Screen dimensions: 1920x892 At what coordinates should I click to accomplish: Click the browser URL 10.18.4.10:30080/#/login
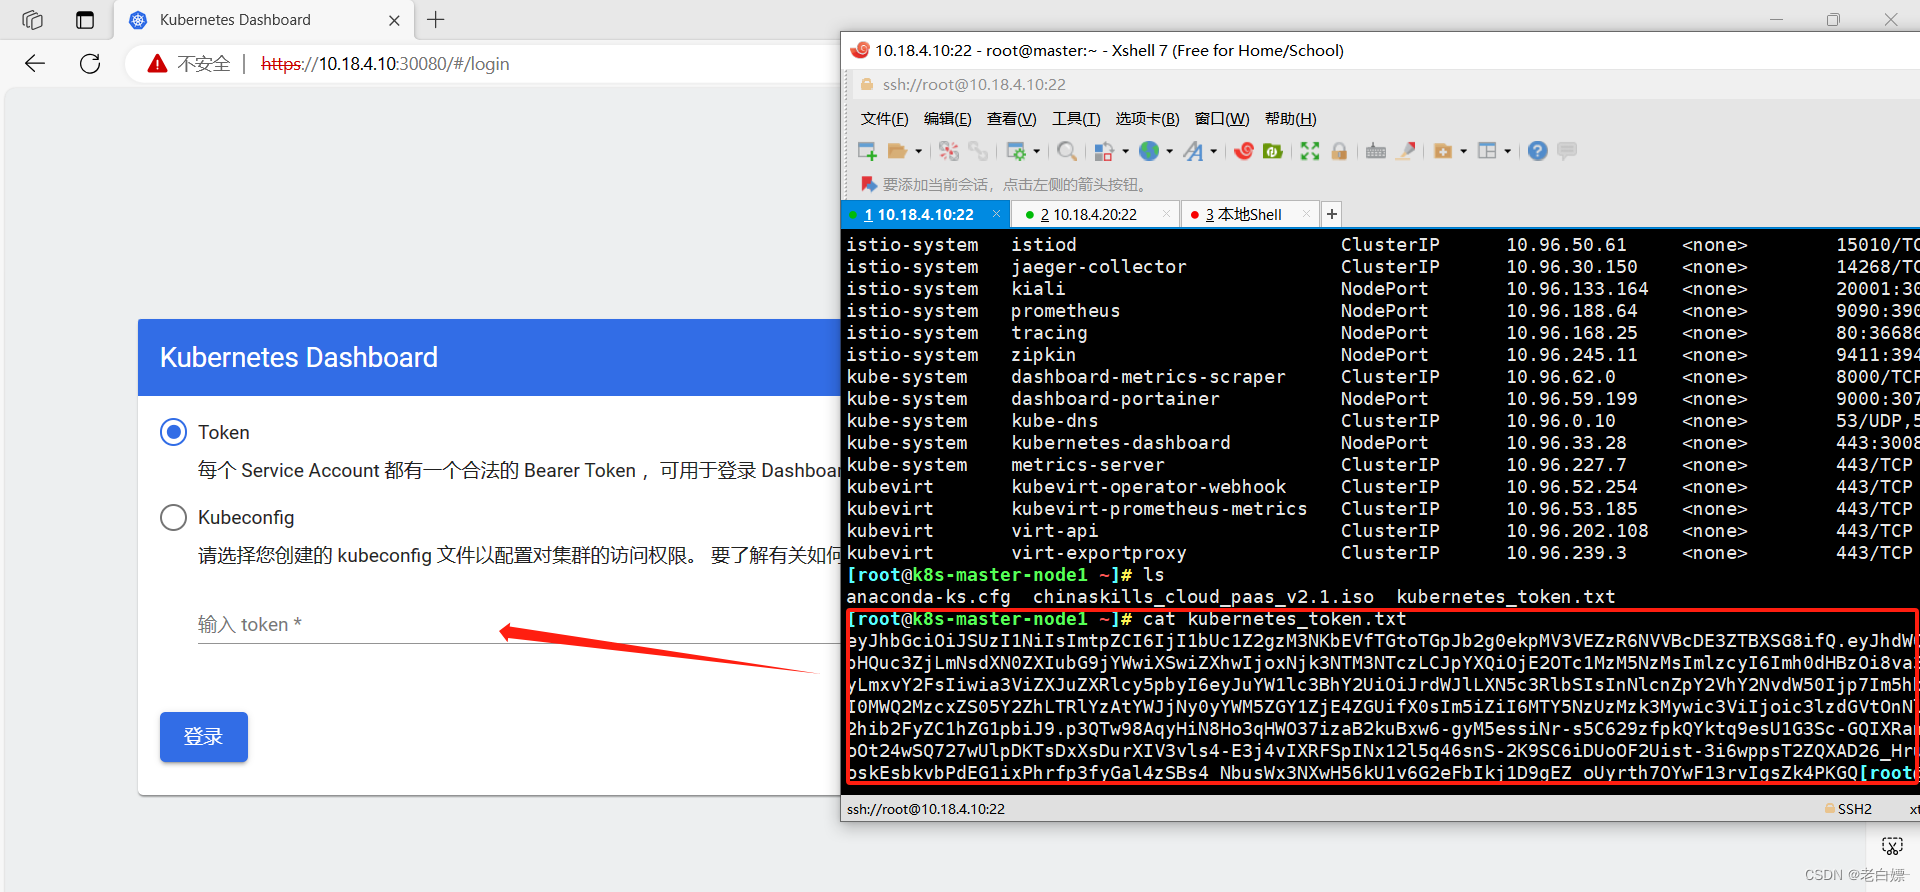tap(385, 64)
